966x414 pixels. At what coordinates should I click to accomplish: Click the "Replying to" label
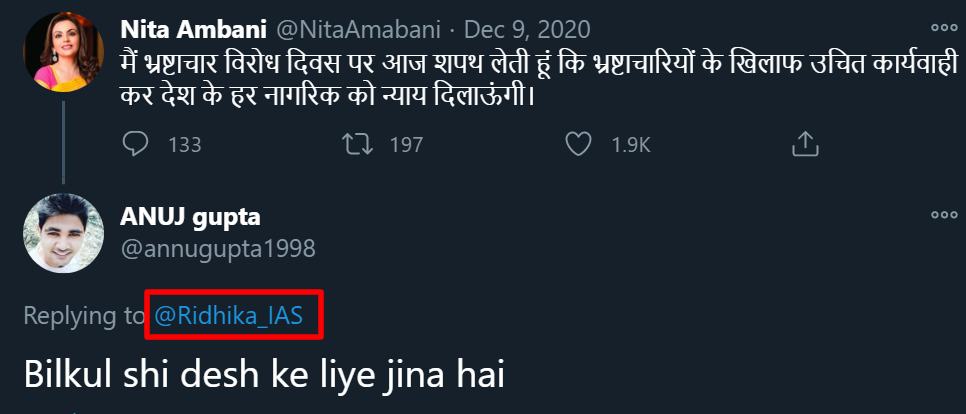tap(84, 317)
